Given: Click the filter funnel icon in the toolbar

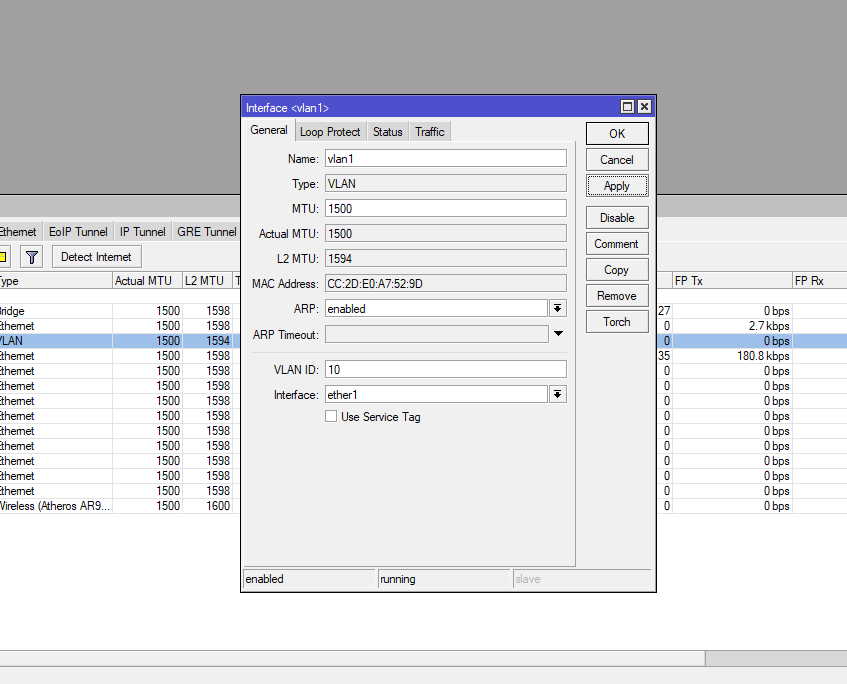Looking at the screenshot, I should [x=31, y=257].
